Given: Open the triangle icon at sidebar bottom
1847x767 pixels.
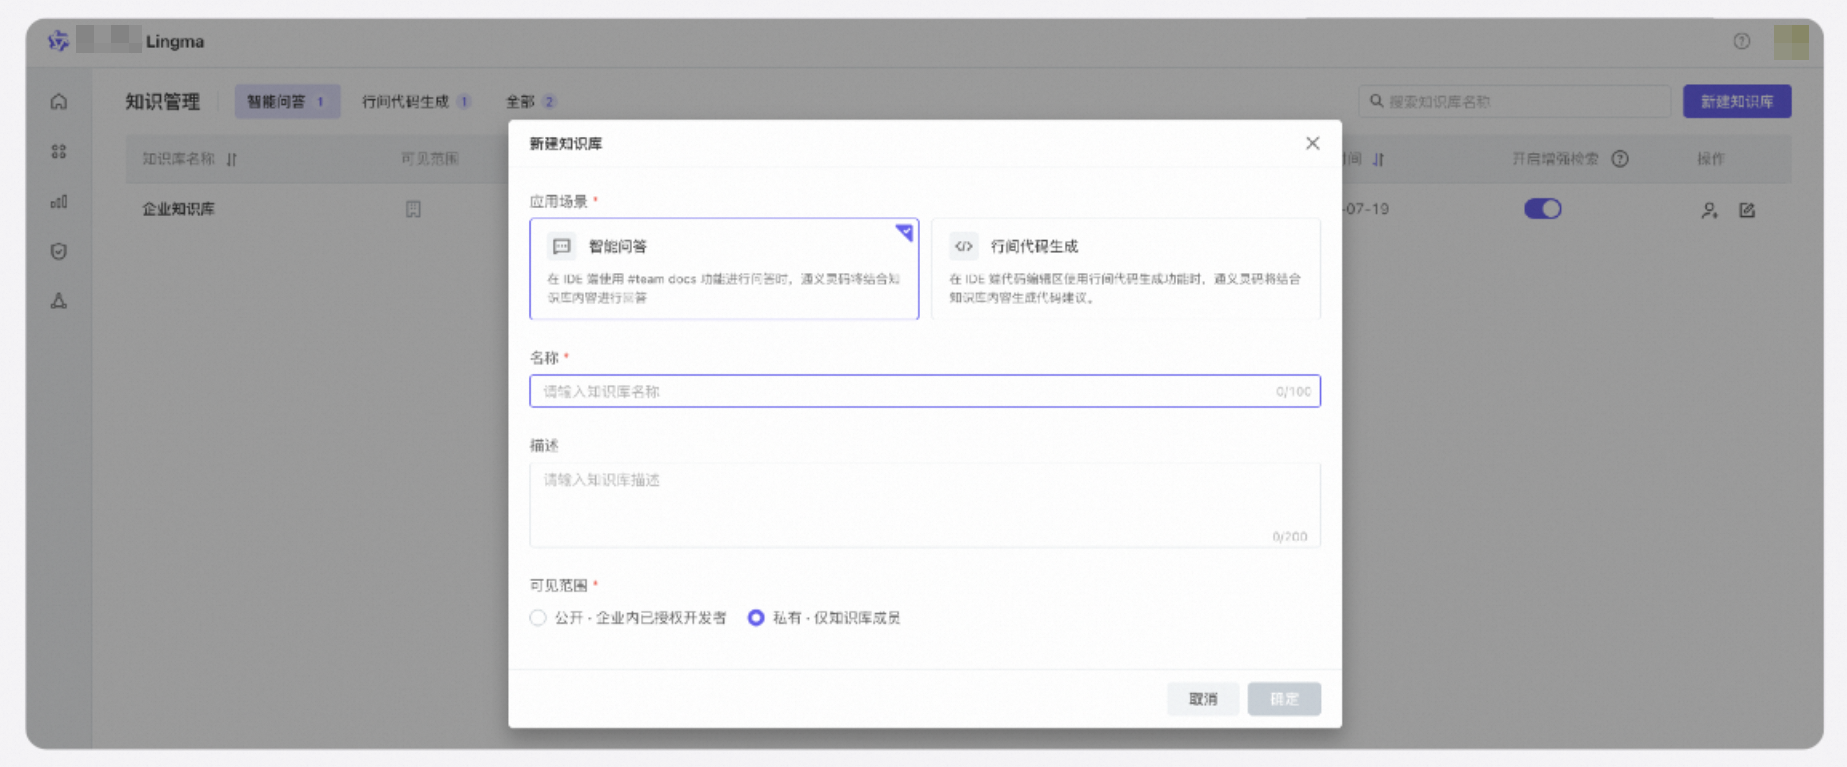Looking at the screenshot, I should [x=59, y=301].
